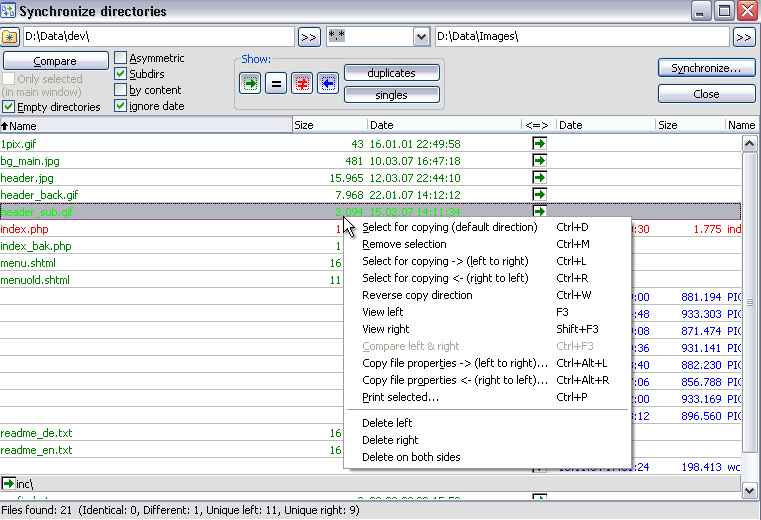The height and width of the screenshot is (520, 761).
Task: Toggle show right-to-left blue arrow filter
Action: [328, 83]
